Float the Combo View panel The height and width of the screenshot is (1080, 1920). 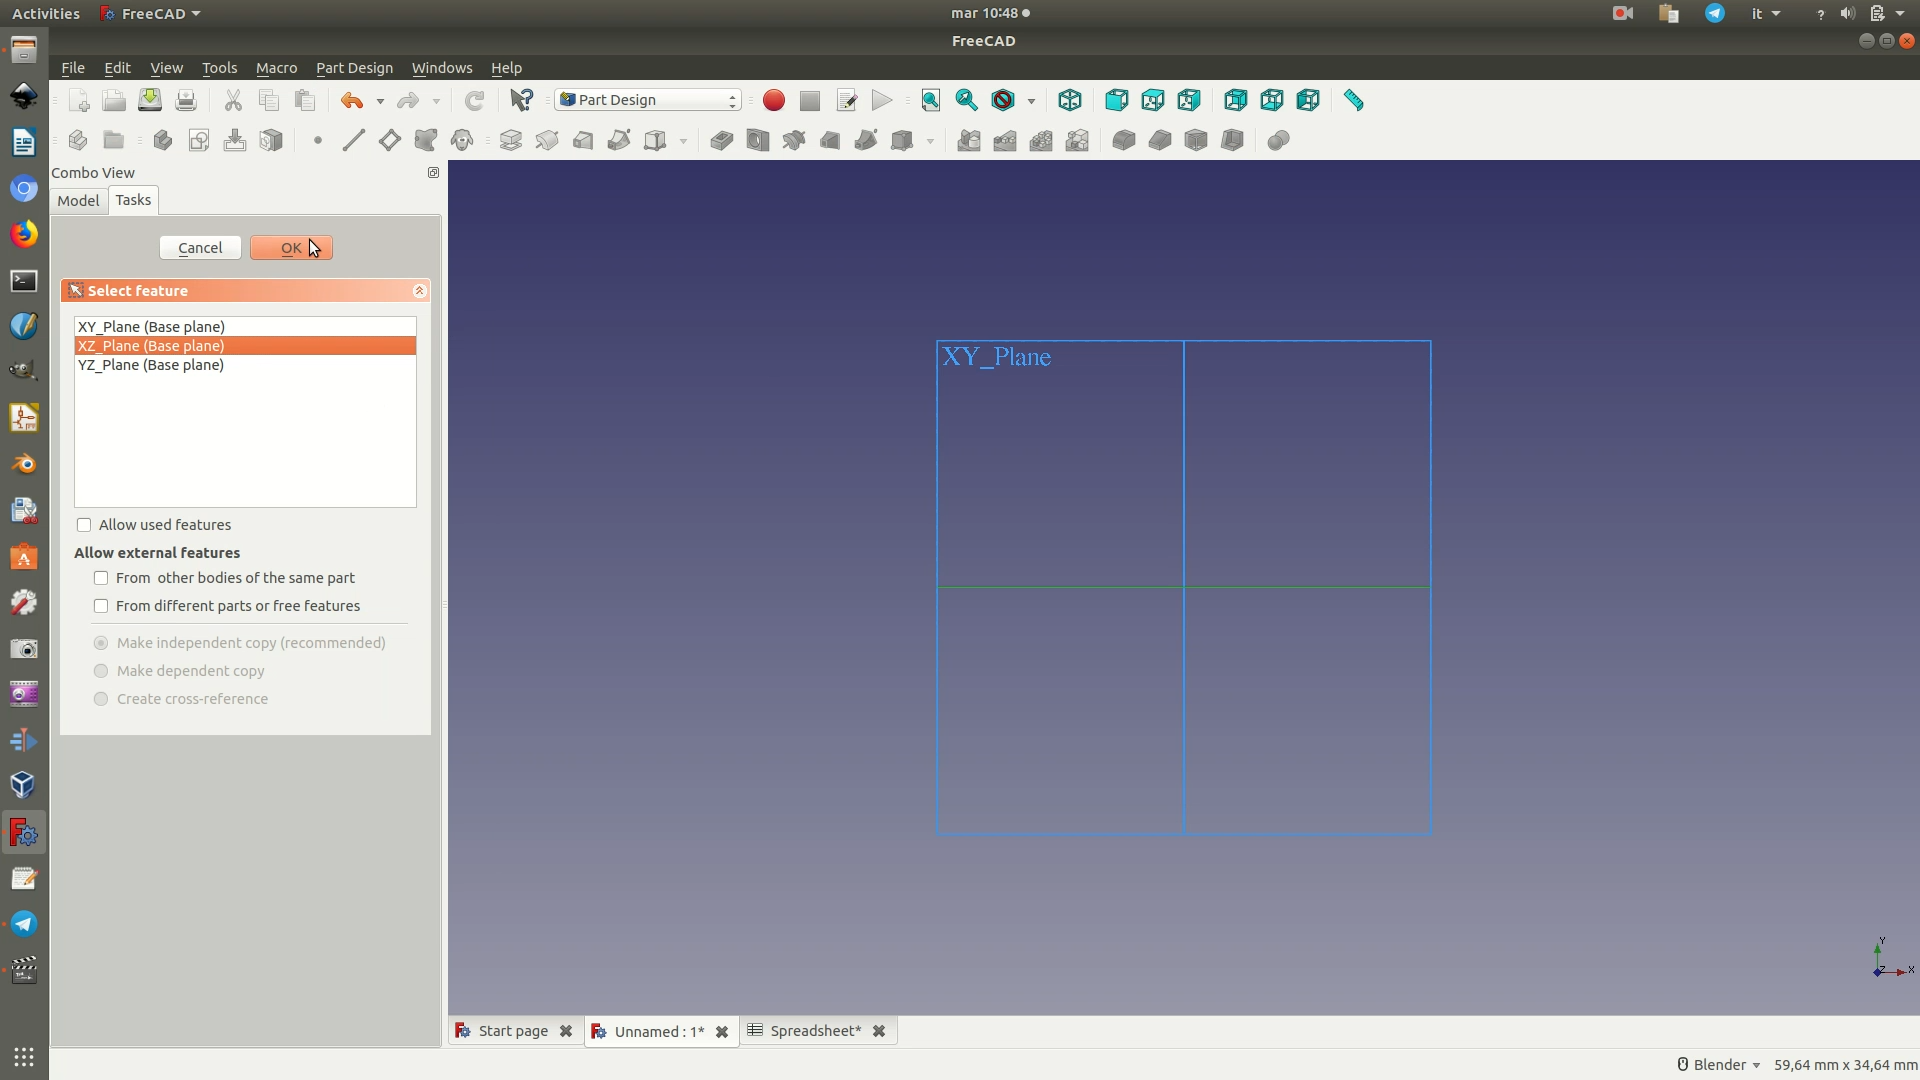[x=433, y=173]
